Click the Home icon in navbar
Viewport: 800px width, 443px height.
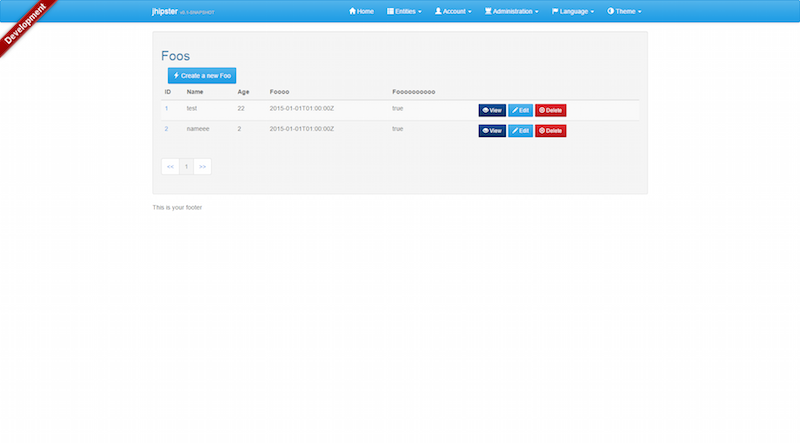tap(352, 11)
